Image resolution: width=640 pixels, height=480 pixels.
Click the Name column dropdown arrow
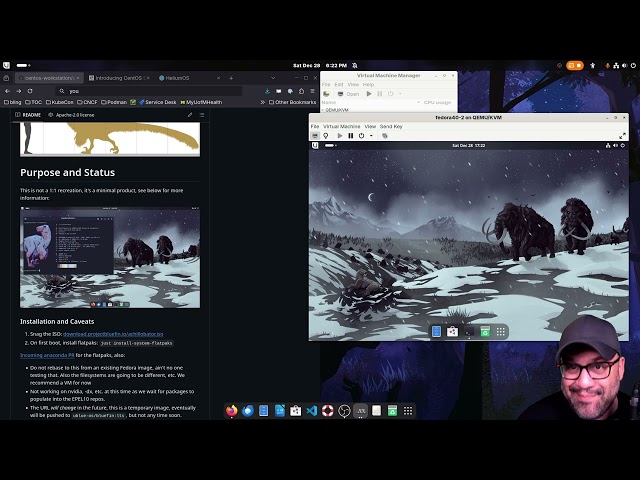(418, 102)
